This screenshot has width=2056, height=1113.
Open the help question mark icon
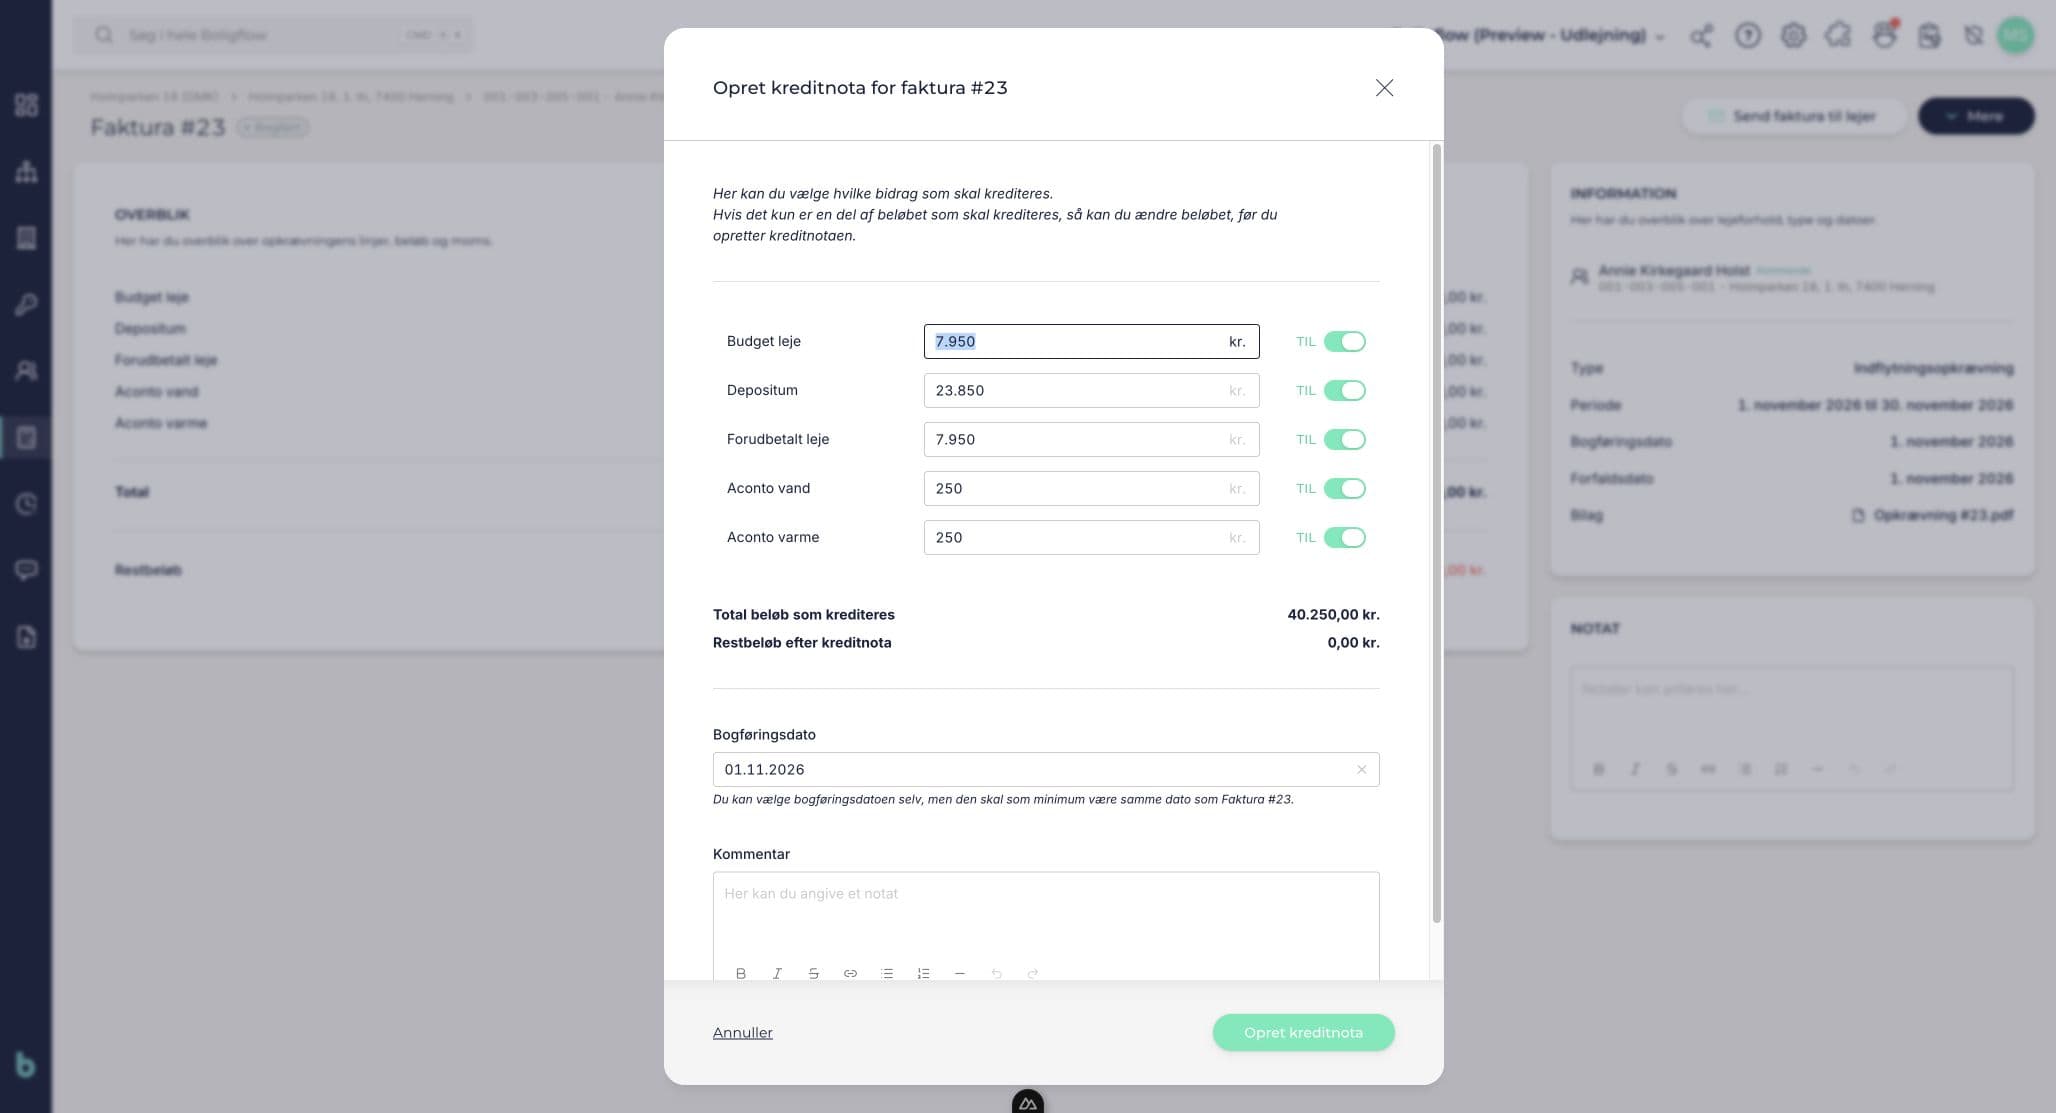pyautogui.click(x=1747, y=36)
